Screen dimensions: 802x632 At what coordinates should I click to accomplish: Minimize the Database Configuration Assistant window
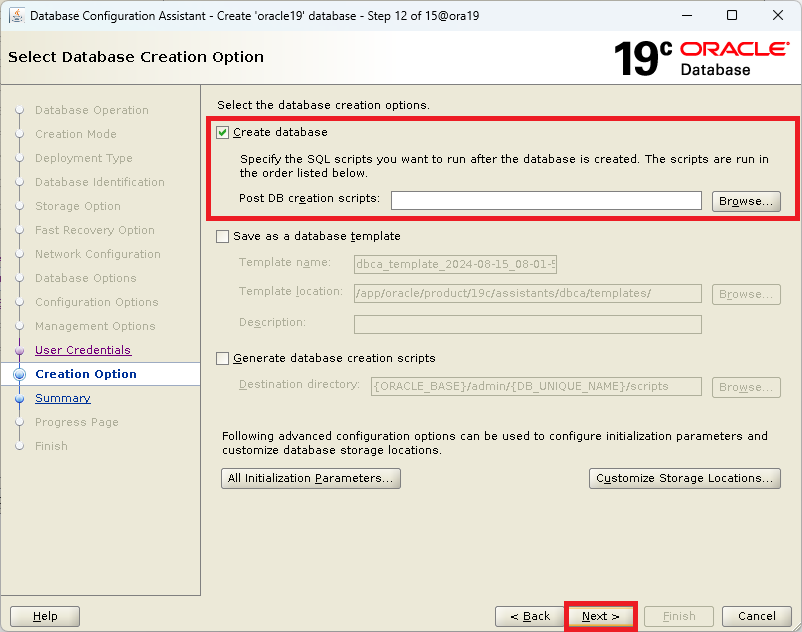[x=687, y=15]
